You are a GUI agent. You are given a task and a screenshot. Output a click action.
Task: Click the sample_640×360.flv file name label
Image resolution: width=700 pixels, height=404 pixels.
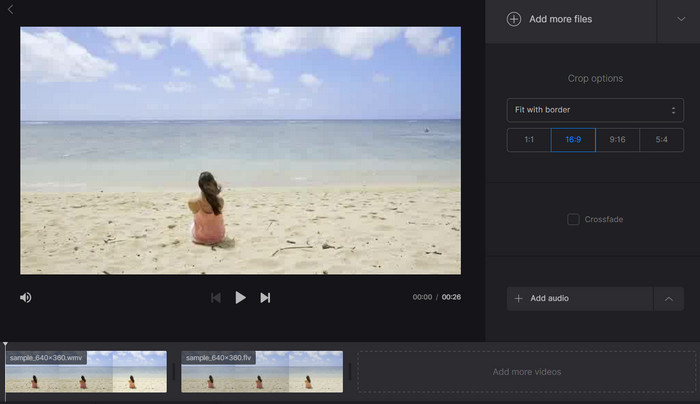pyautogui.click(x=218, y=358)
